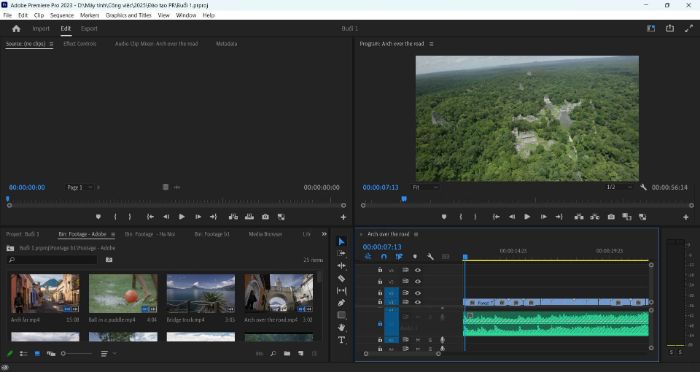The image size is (700, 372).
Task: Select the Type tool
Action: pos(342,340)
